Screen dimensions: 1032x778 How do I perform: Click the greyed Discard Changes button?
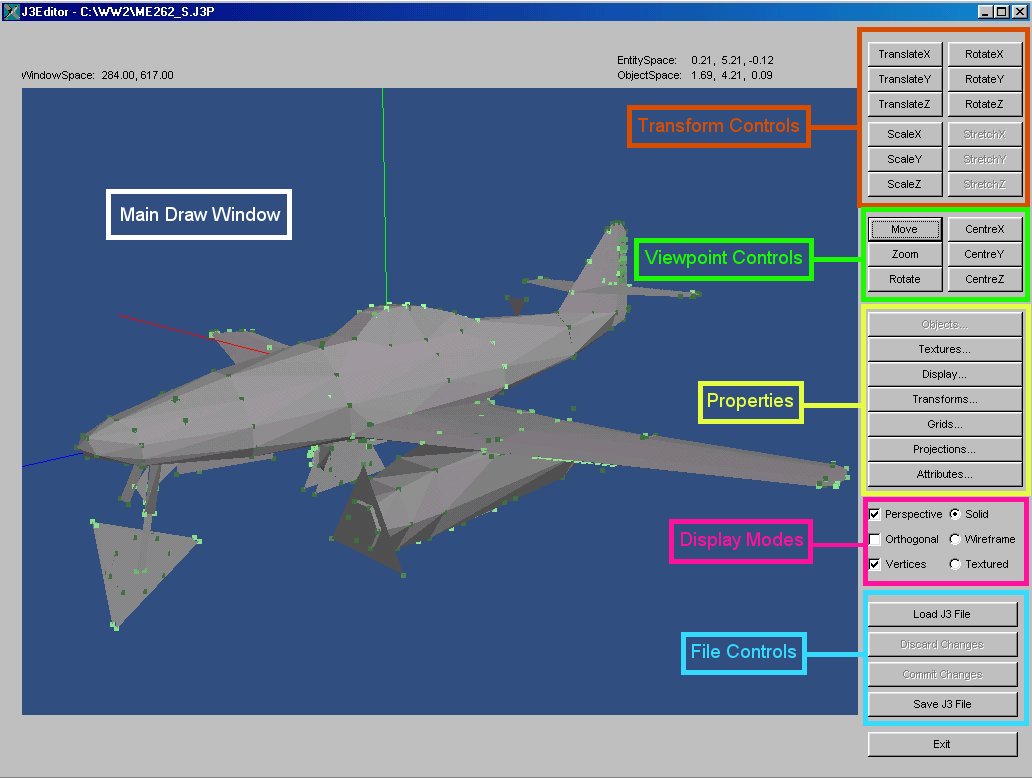tap(942, 644)
